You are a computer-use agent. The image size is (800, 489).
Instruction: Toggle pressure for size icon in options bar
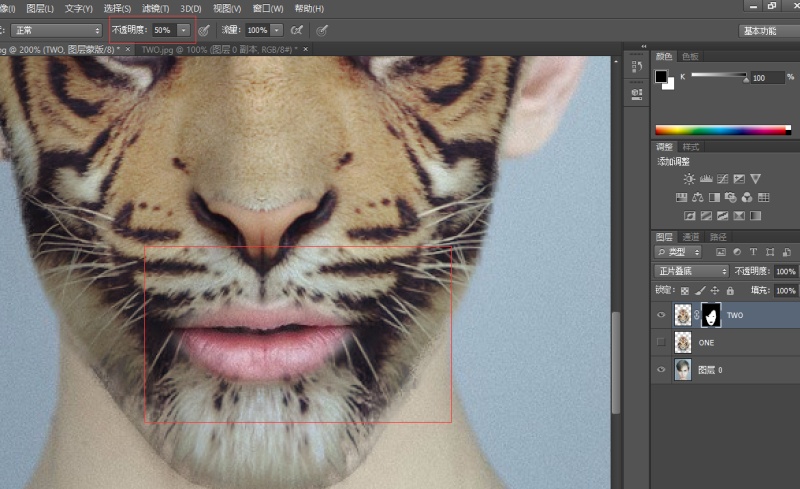tap(321, 31)
